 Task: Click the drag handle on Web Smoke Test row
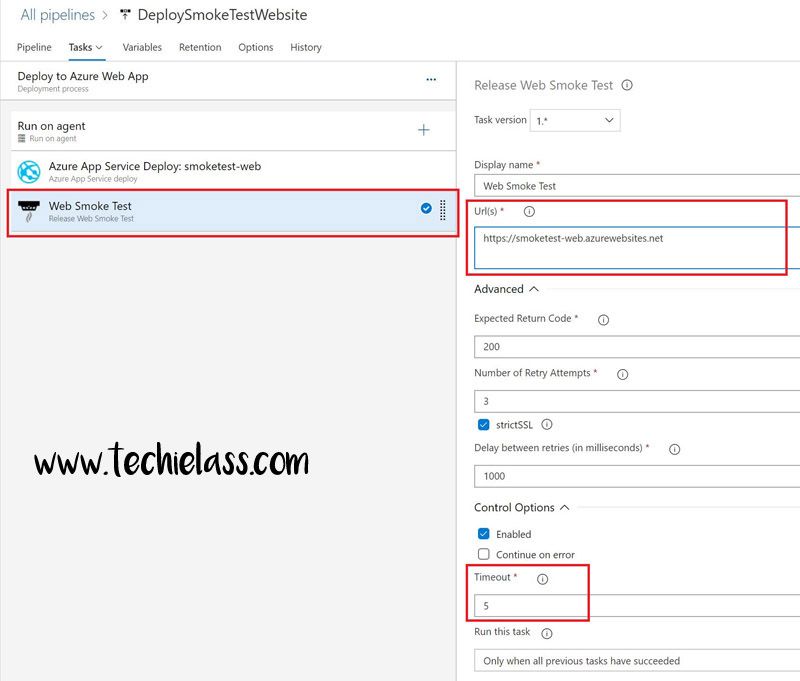tap(442, 210)
